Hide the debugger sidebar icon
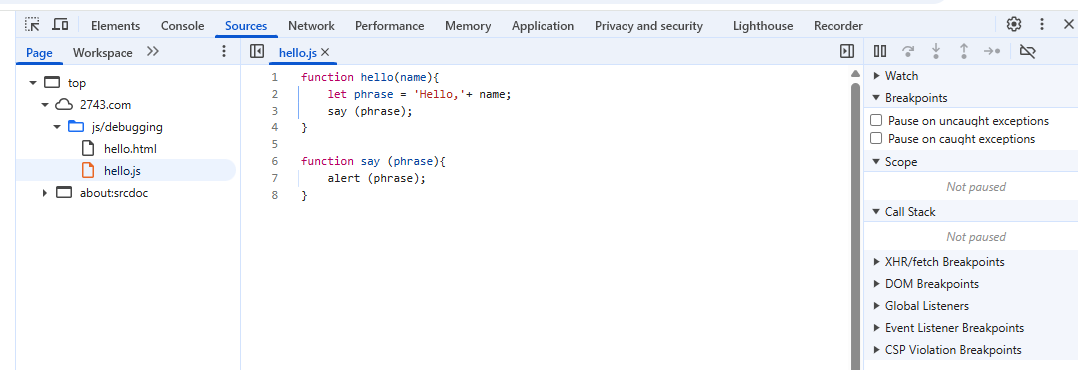This screenshot has height=370, width=1078. 847,52
